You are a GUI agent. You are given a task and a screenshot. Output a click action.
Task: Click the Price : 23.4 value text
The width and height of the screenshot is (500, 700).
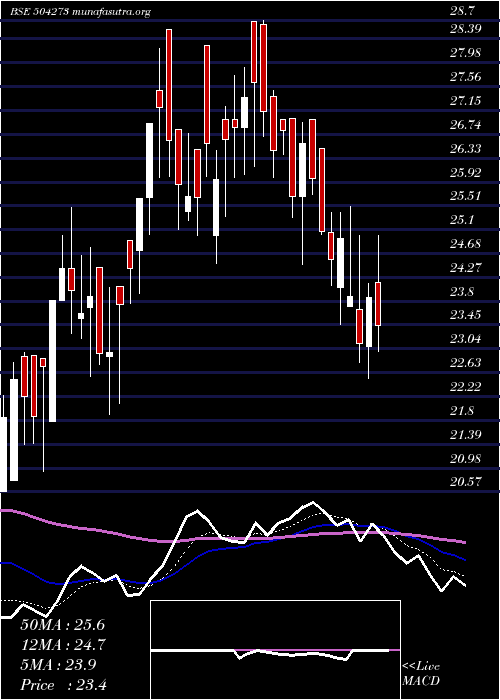pos(63,685)
